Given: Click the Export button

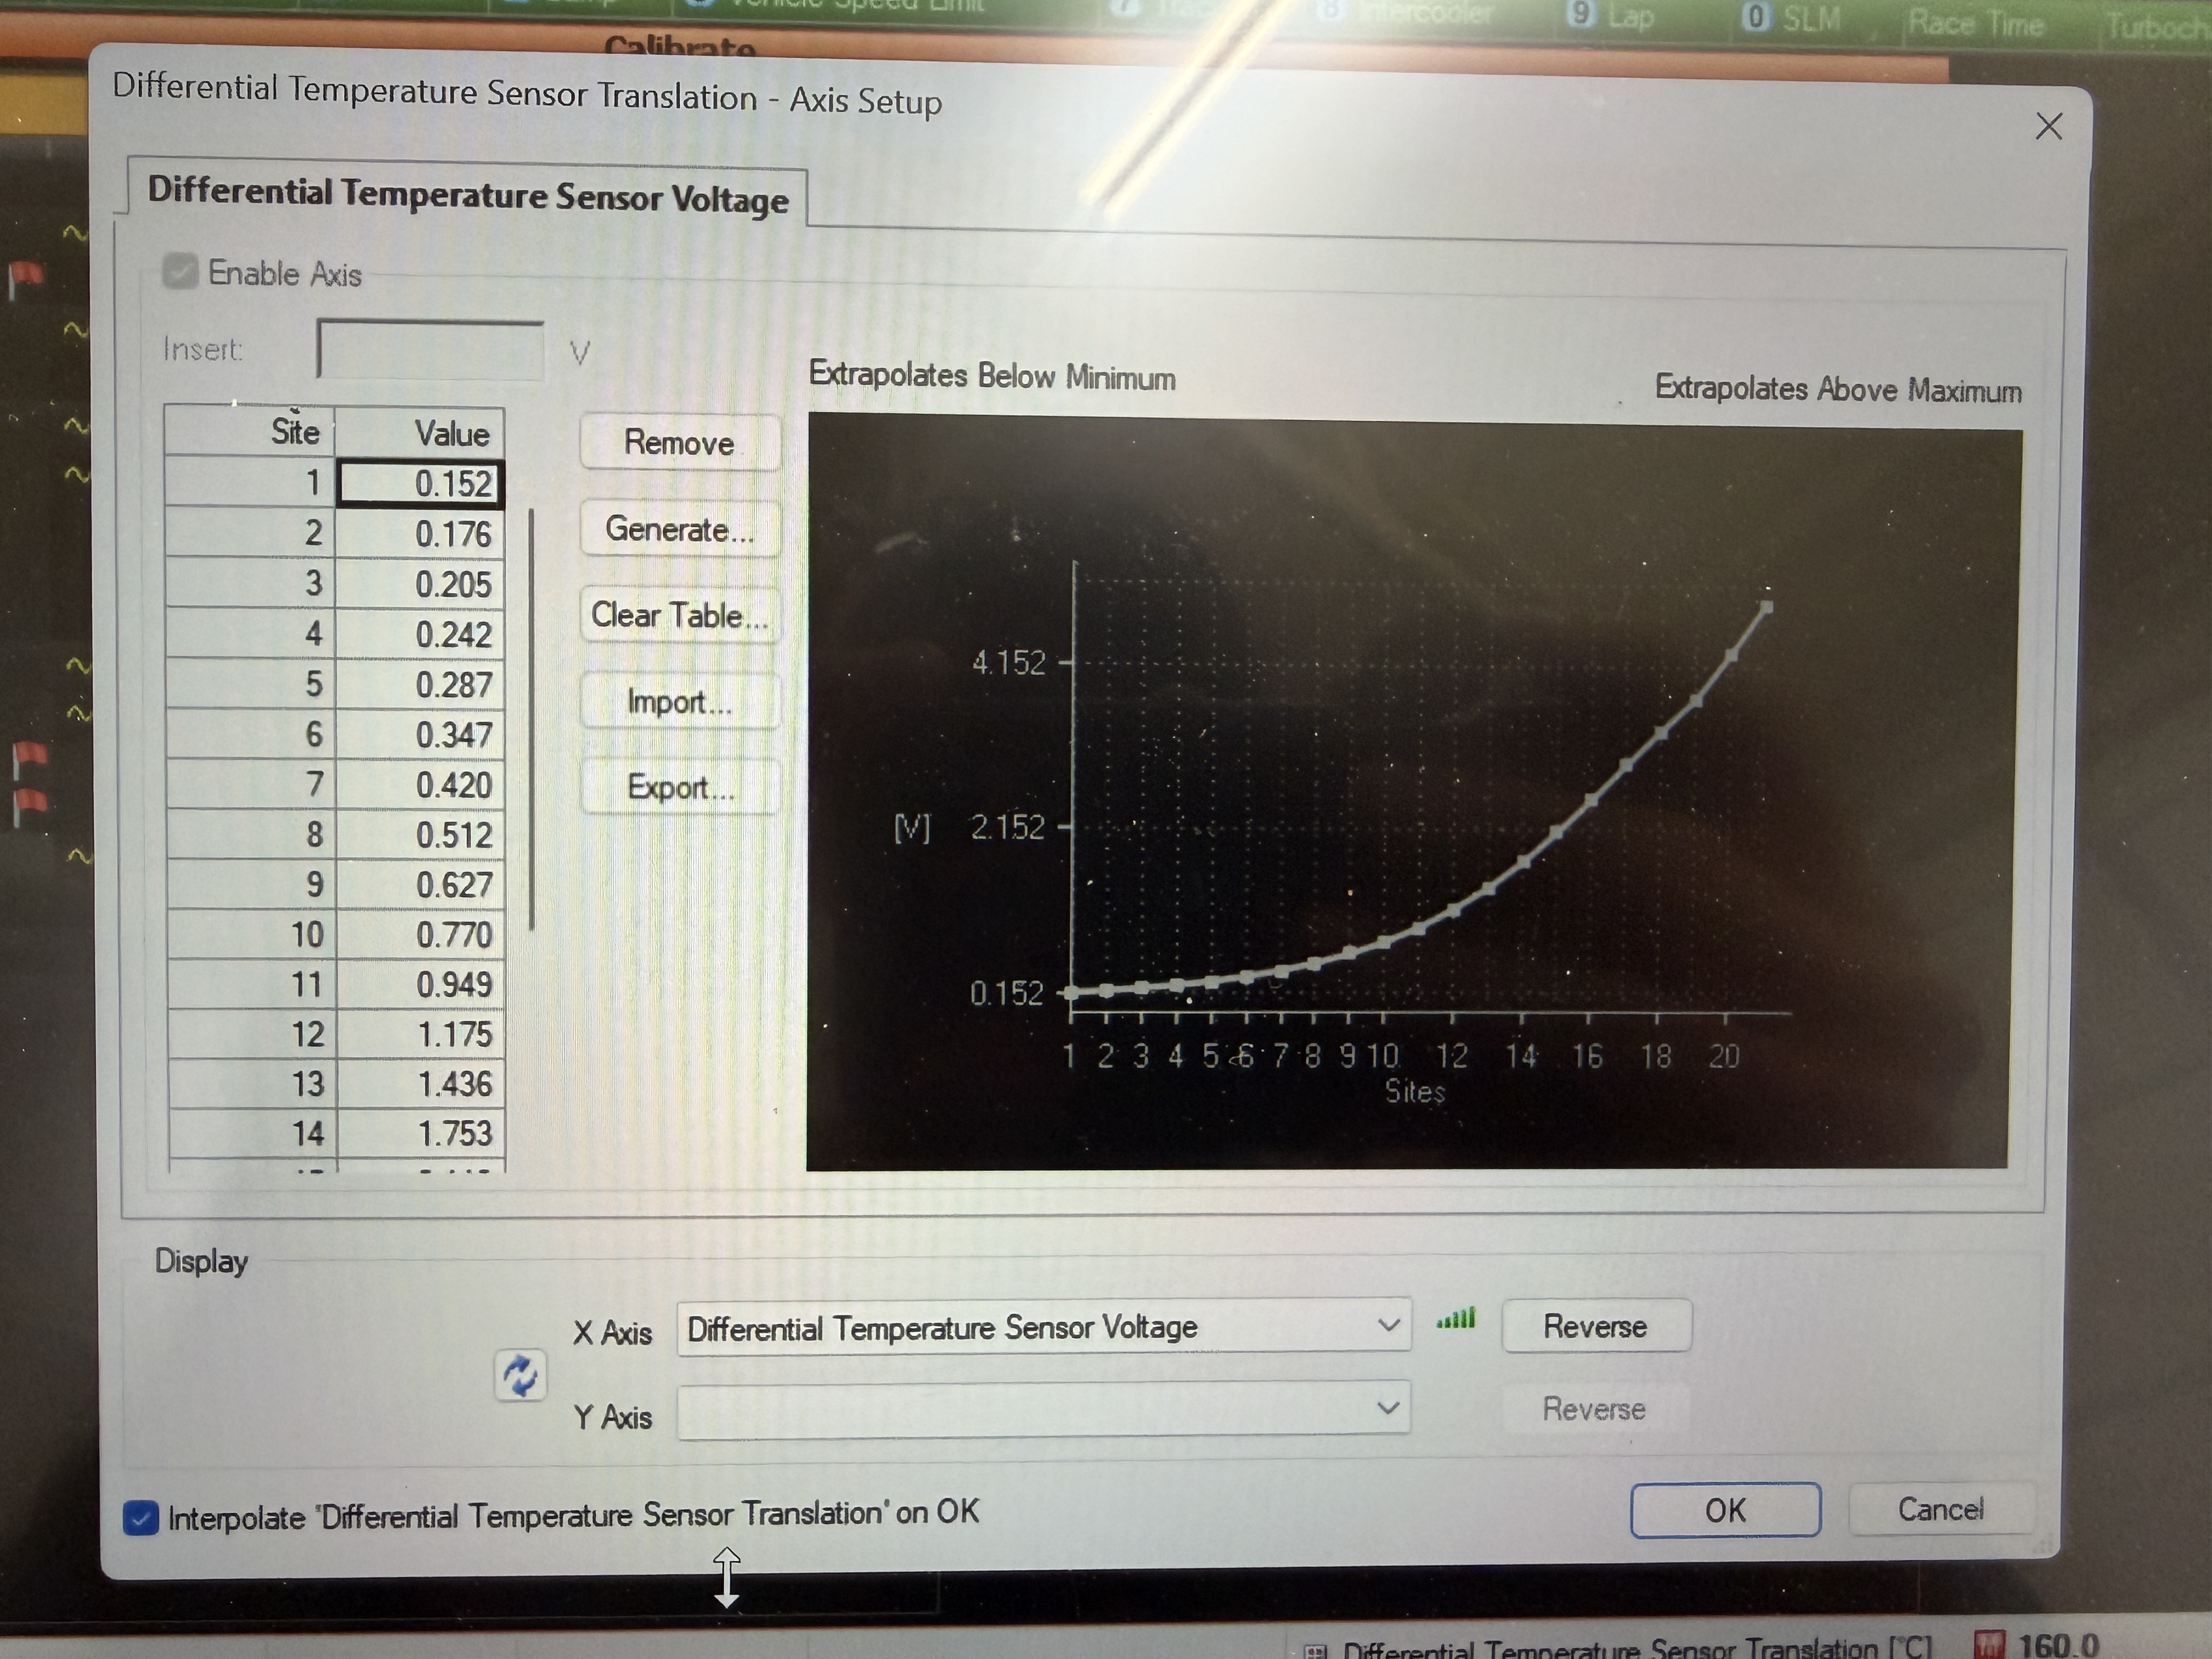Looking at the screenshot, I should [x=679, y=788].
